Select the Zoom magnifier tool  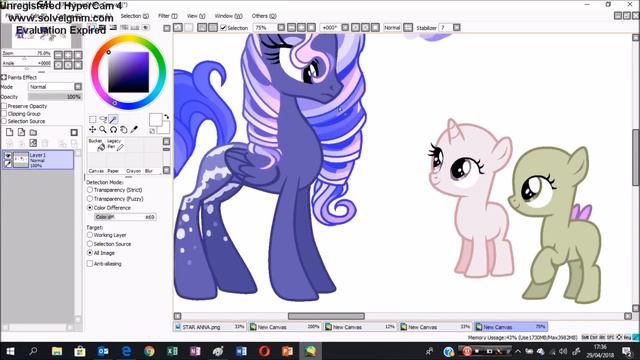(x=103, y=129)
